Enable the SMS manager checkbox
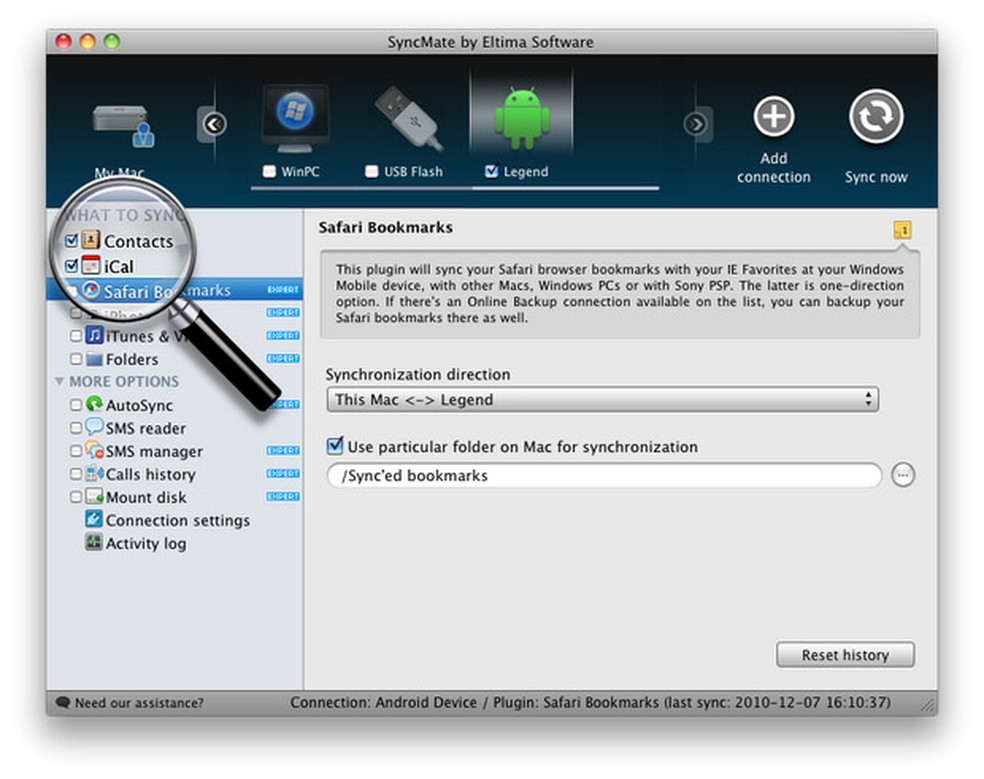Image resolution: width=984 pixels, height=779 pixels. tap(76, 451)
